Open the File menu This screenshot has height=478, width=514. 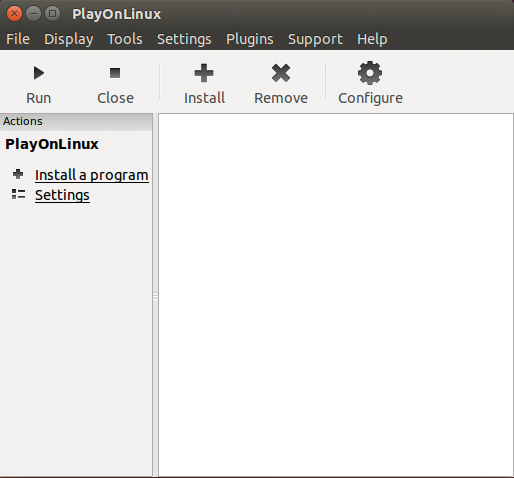point(18,39)
